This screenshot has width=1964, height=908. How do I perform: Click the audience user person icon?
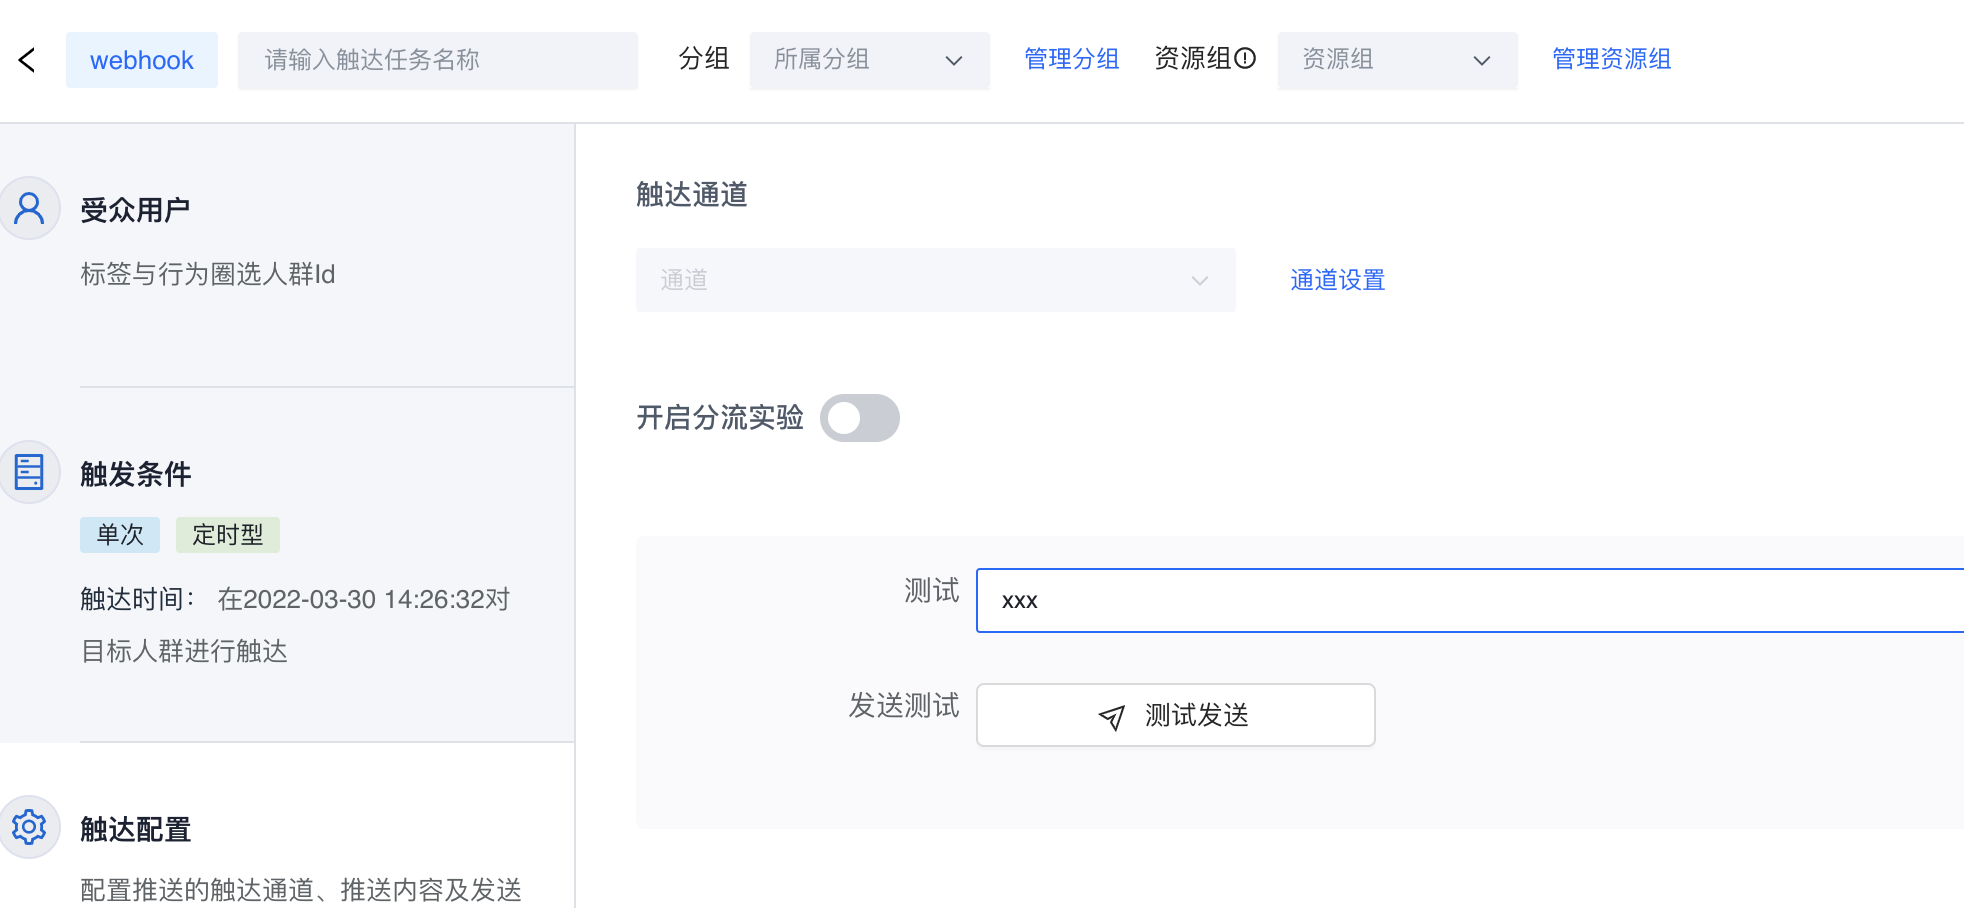click(x=30, y=208)
